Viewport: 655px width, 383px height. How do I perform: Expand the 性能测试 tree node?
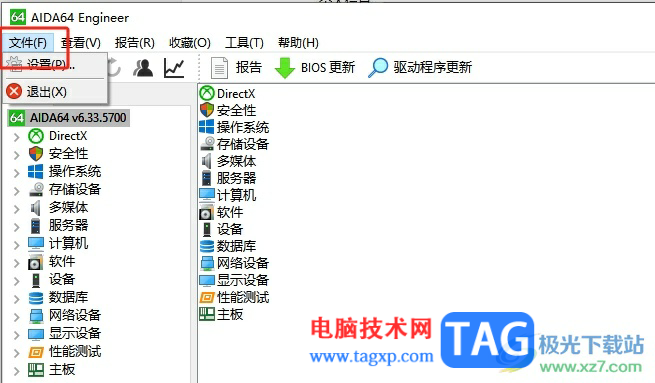click(x=16, y=352)
